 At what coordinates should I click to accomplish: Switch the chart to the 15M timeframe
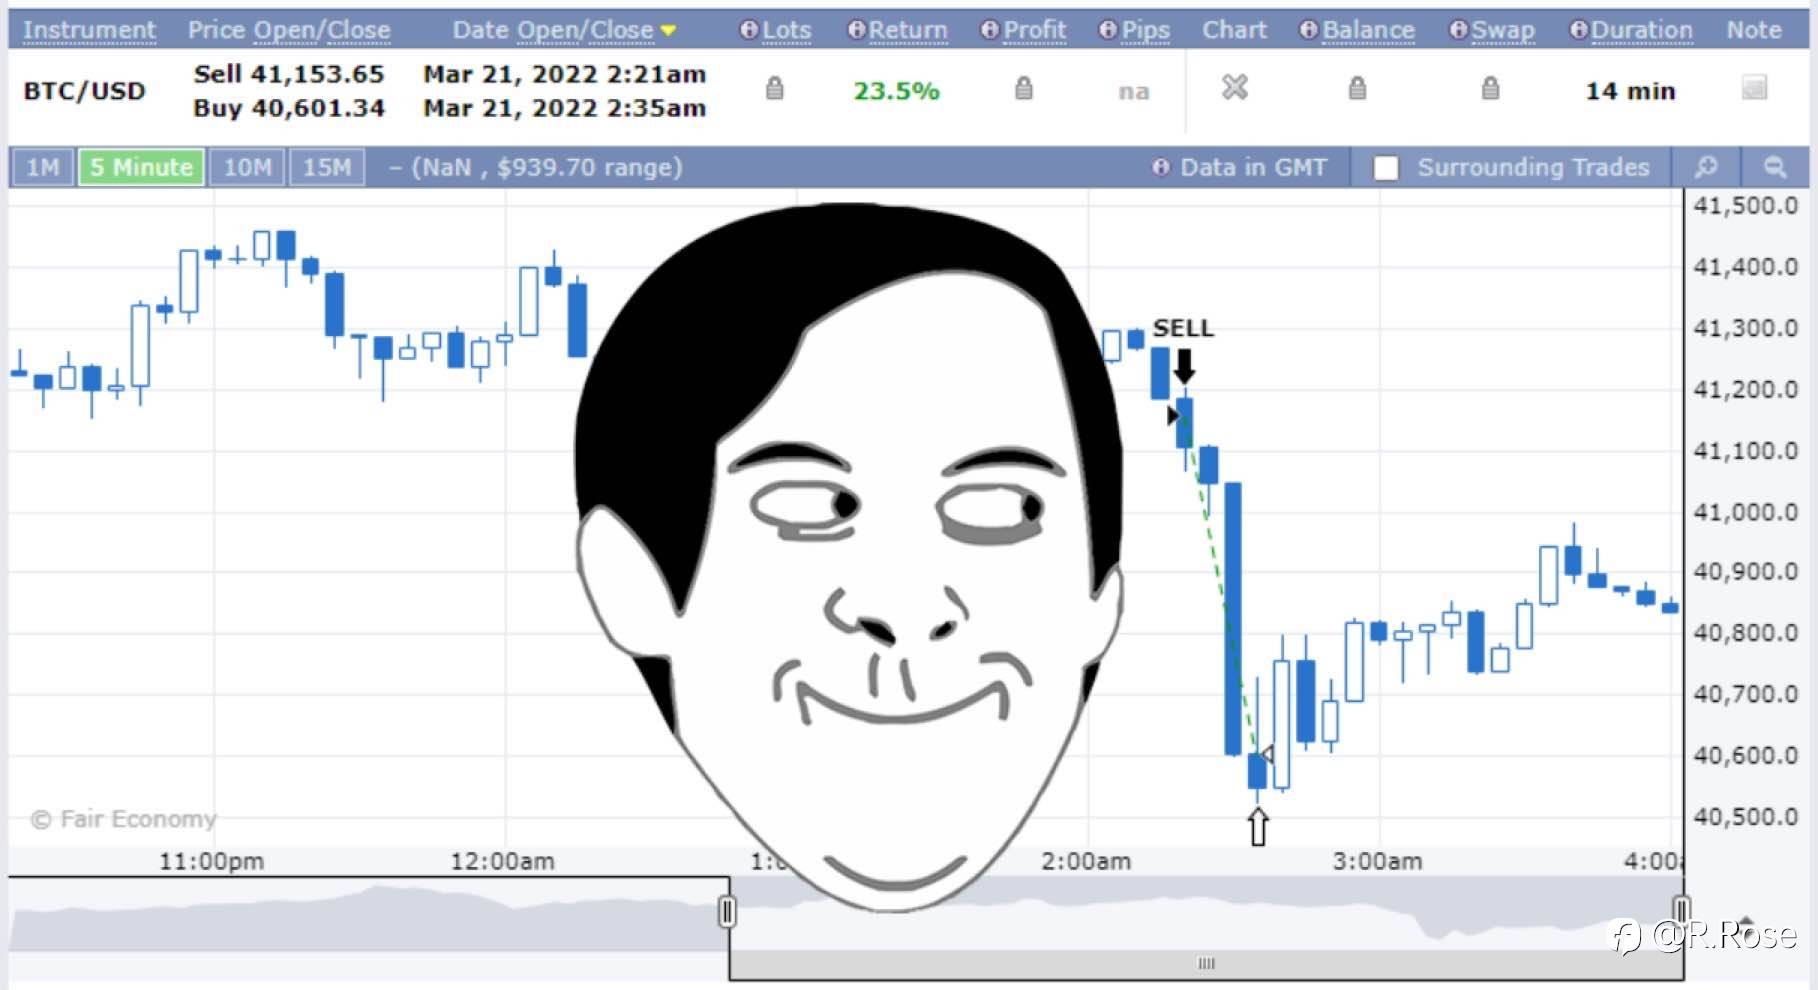tap(327, 167)
